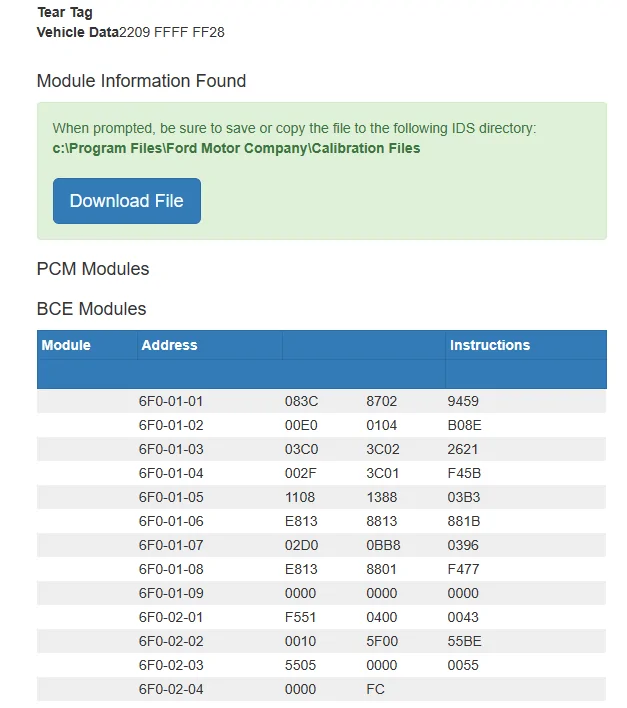Select the address 6F0-01-05

[171, 497]
